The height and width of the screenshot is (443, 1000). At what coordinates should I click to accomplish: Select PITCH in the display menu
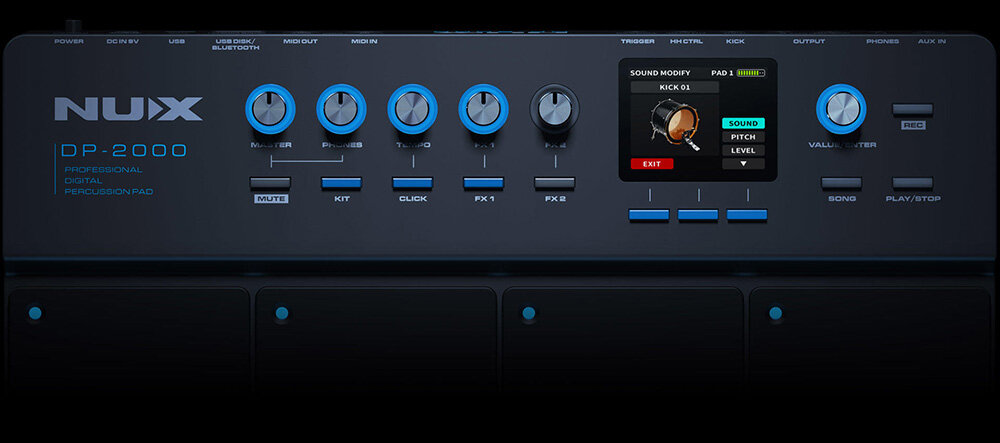point(743,137)
